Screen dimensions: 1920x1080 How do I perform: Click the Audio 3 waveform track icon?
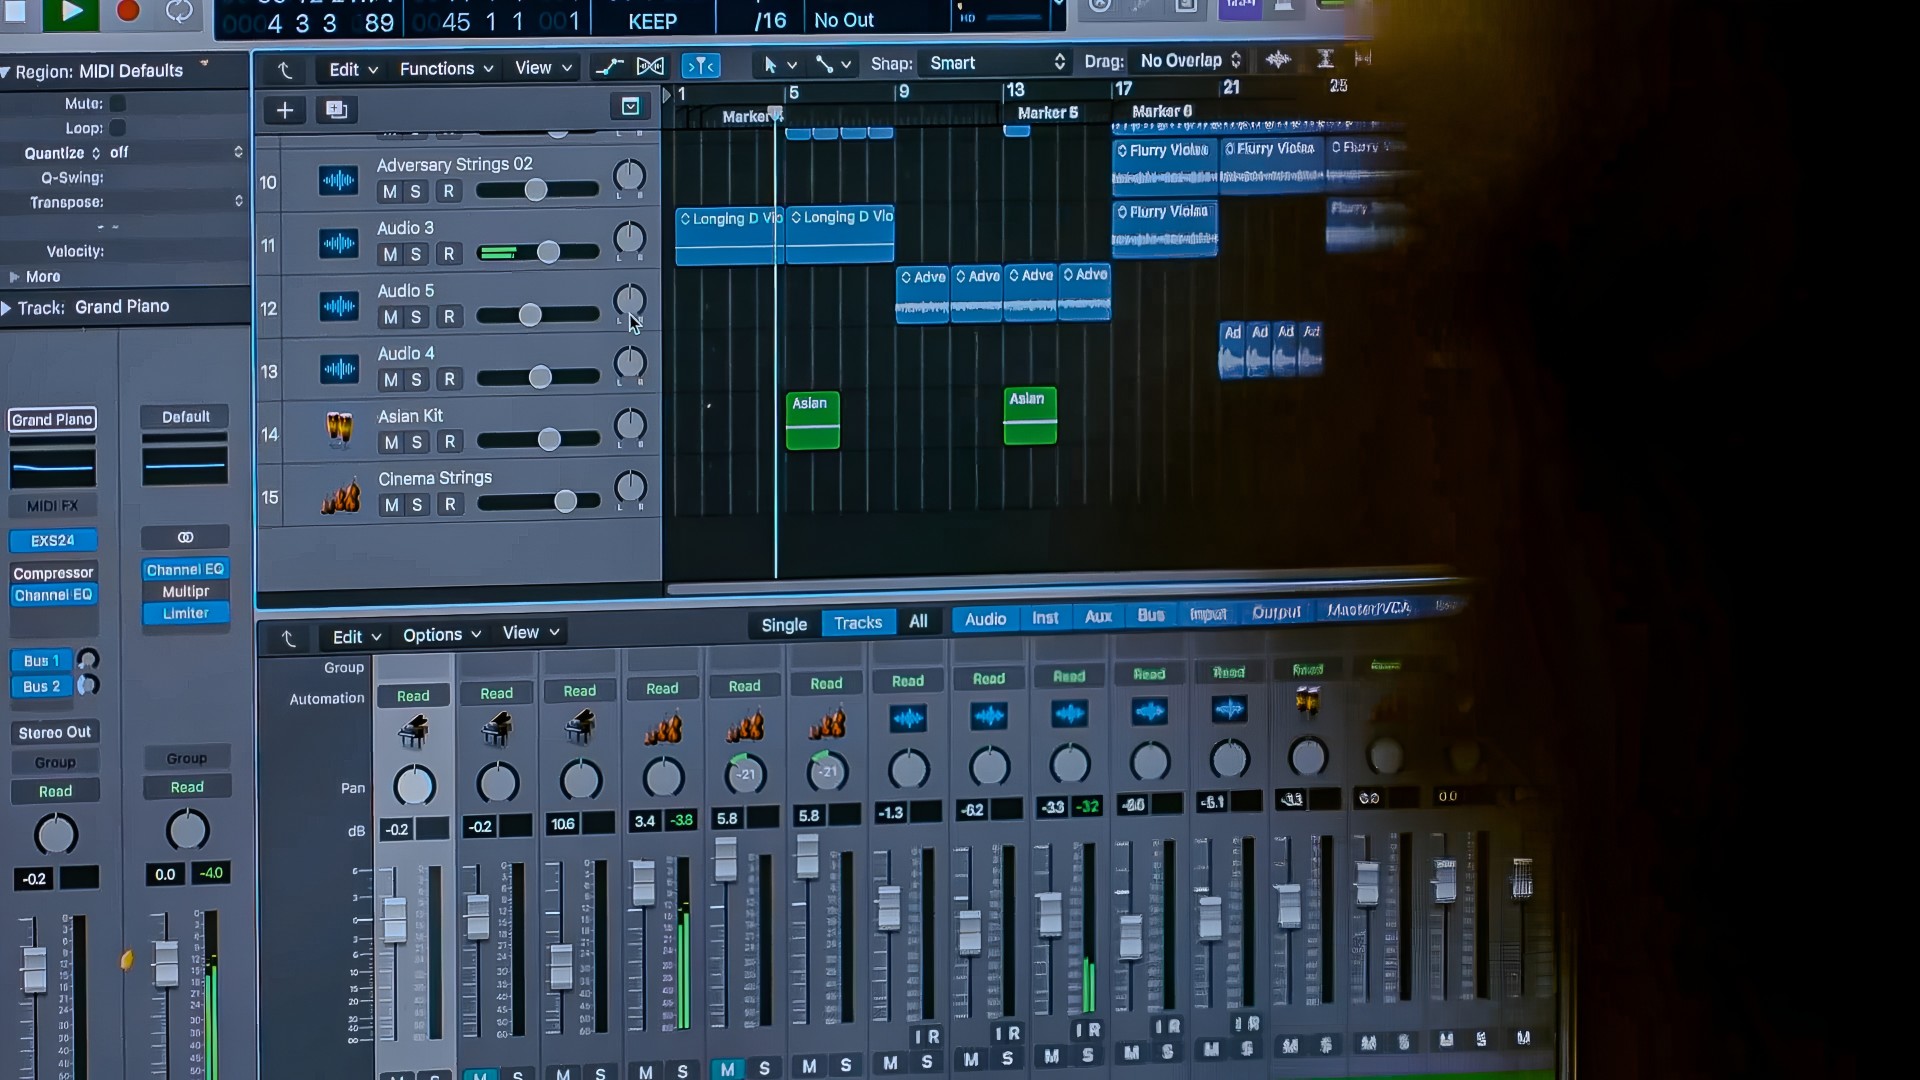pyautogui.click(x=339, y=243)
